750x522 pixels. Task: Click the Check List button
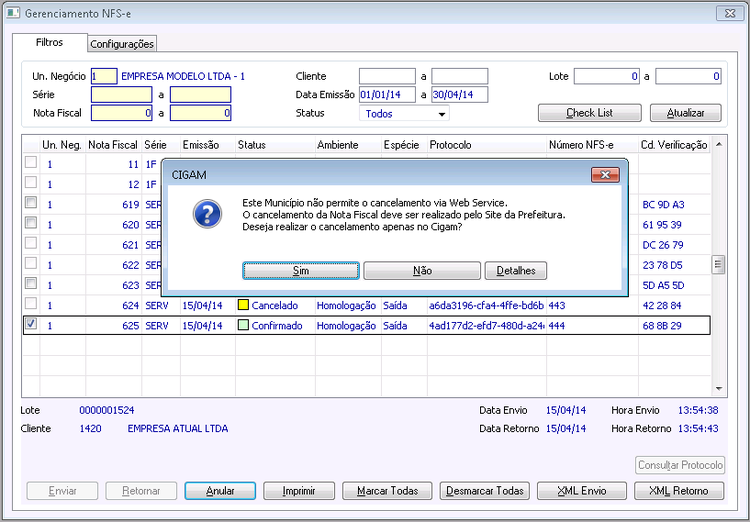click(589, 113)
